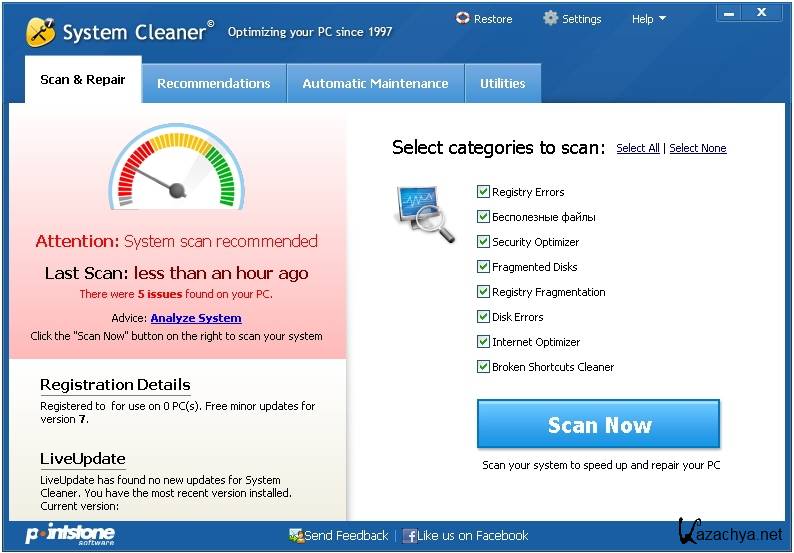Expand the Help dropdown menu
Image resolution: width=794 pixels, height=553 pixels.
tap(648, 19)
